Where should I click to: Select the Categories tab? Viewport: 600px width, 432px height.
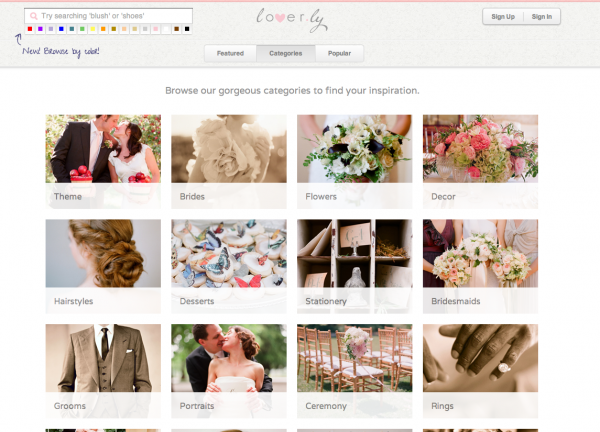(x=286, y=53)
